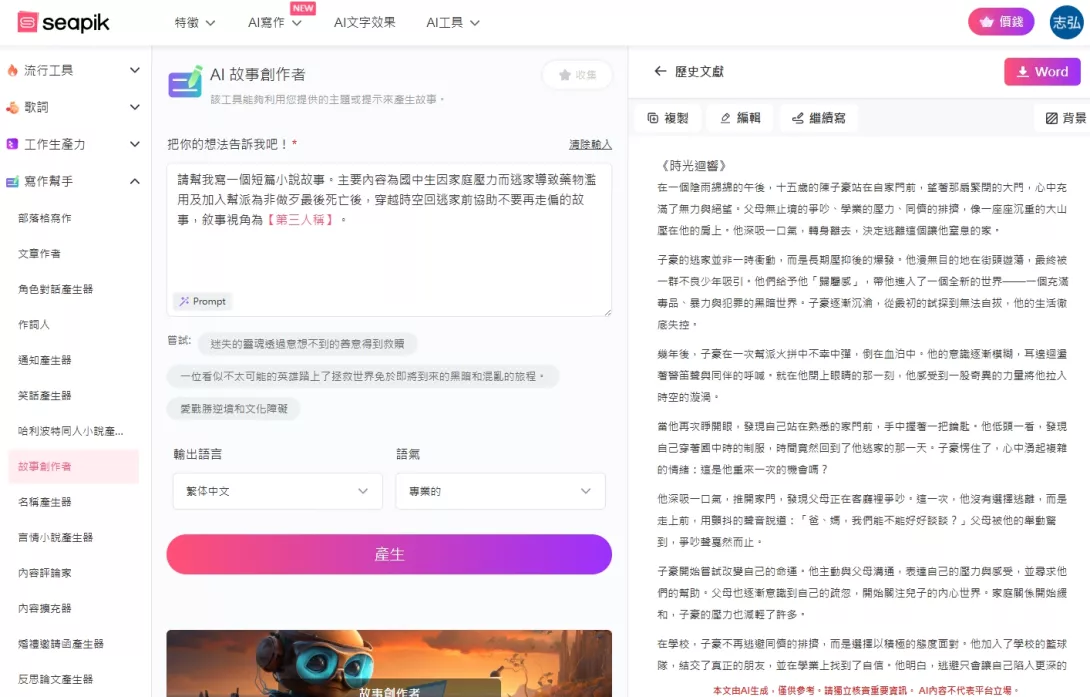This screenshot has height=697, width=1090.
Task: Click the 志弘 user avatar
Action: click(1066, 22)
